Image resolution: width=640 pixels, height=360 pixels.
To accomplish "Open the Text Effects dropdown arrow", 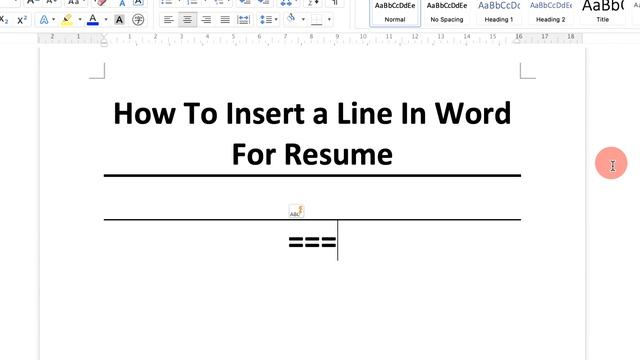I will tap(53, 20).
